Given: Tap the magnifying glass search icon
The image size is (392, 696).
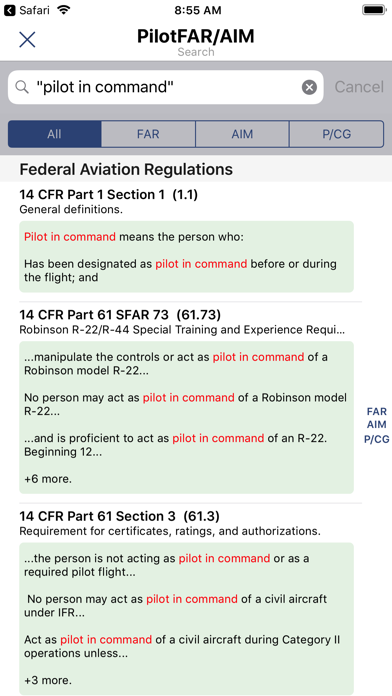Looking at the screenshot, I should tap(22, 87).
